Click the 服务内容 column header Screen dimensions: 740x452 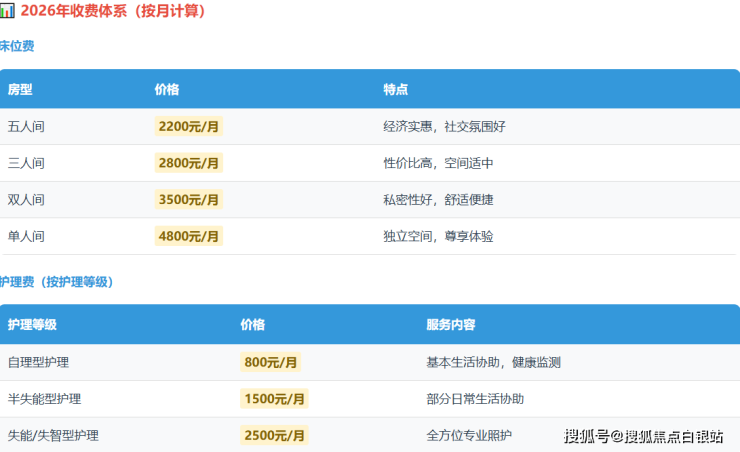[450, 325]
